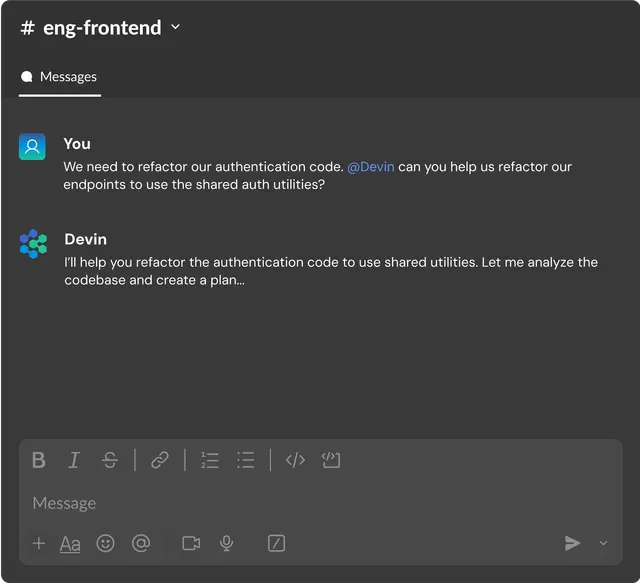Viewport: 640px width, 583px height.
Task: Open the @Devin mention link
Action: tap(371, 167)
